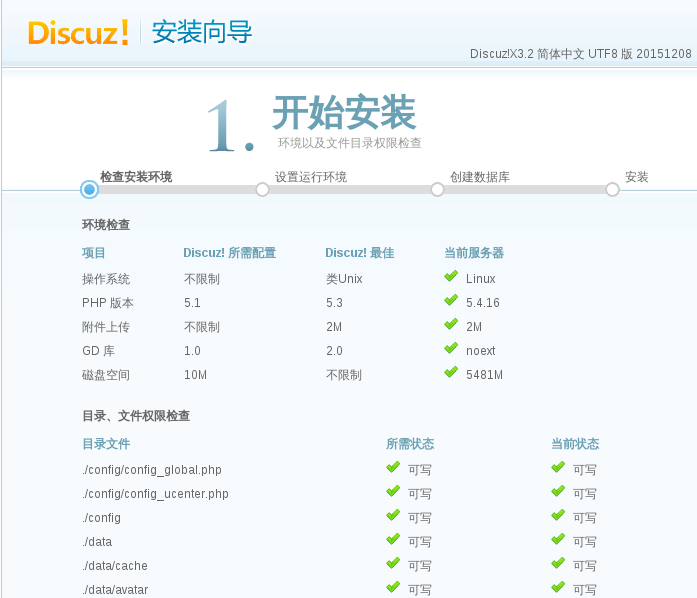Screen dimensions: 697x598
Task: Click the noext GD library value
Action: [x=481, y=351]
